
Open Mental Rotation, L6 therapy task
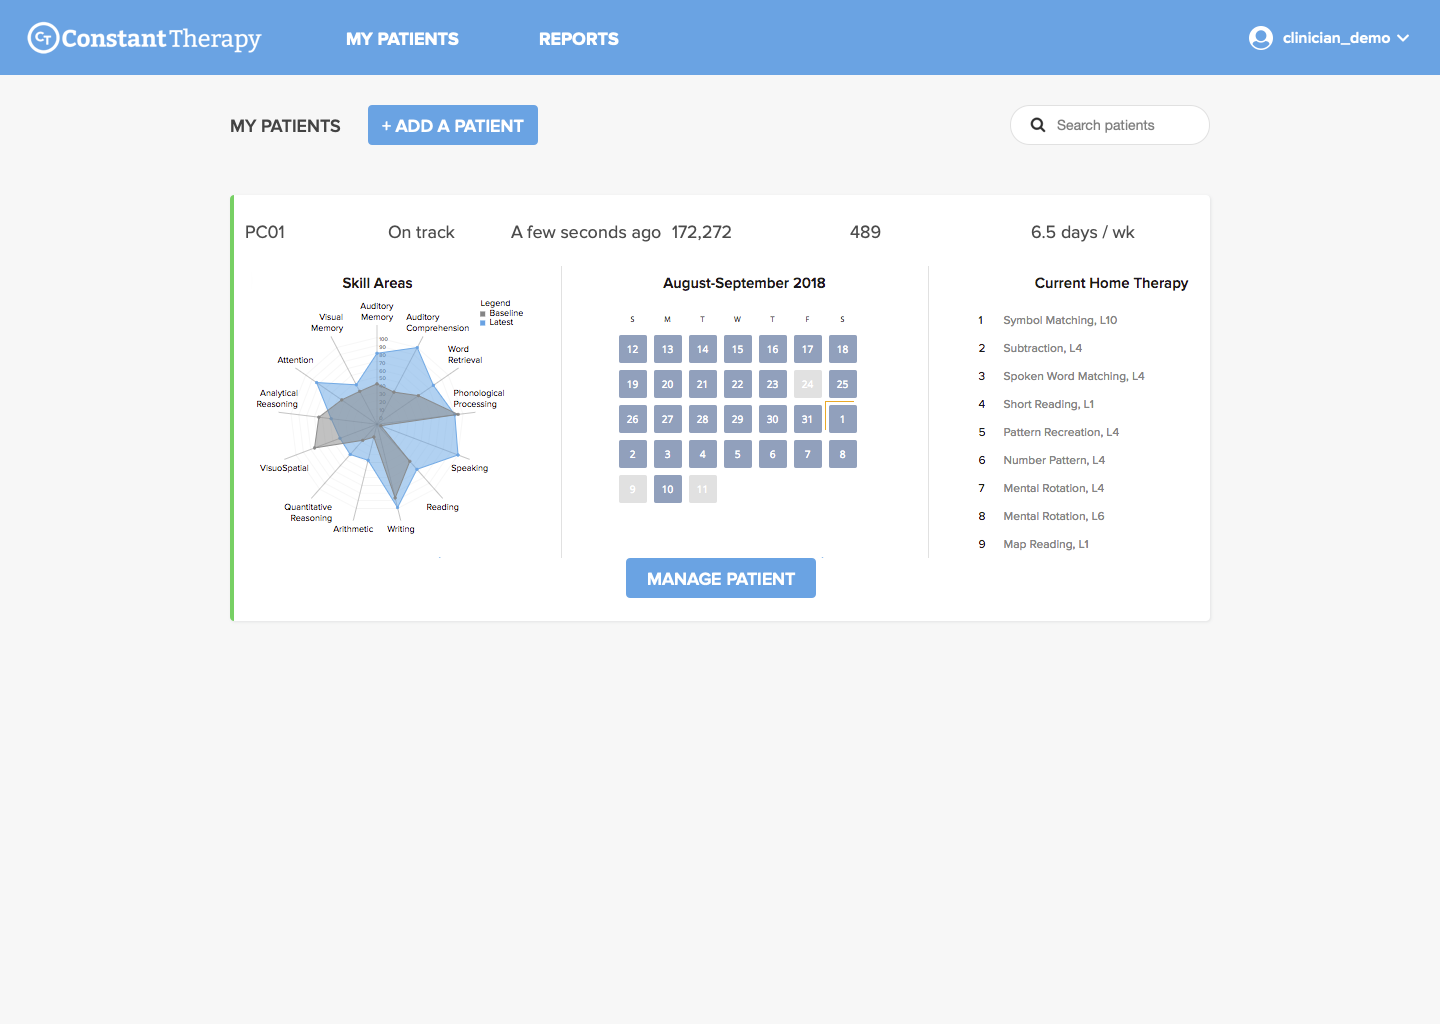(1053, 516)
